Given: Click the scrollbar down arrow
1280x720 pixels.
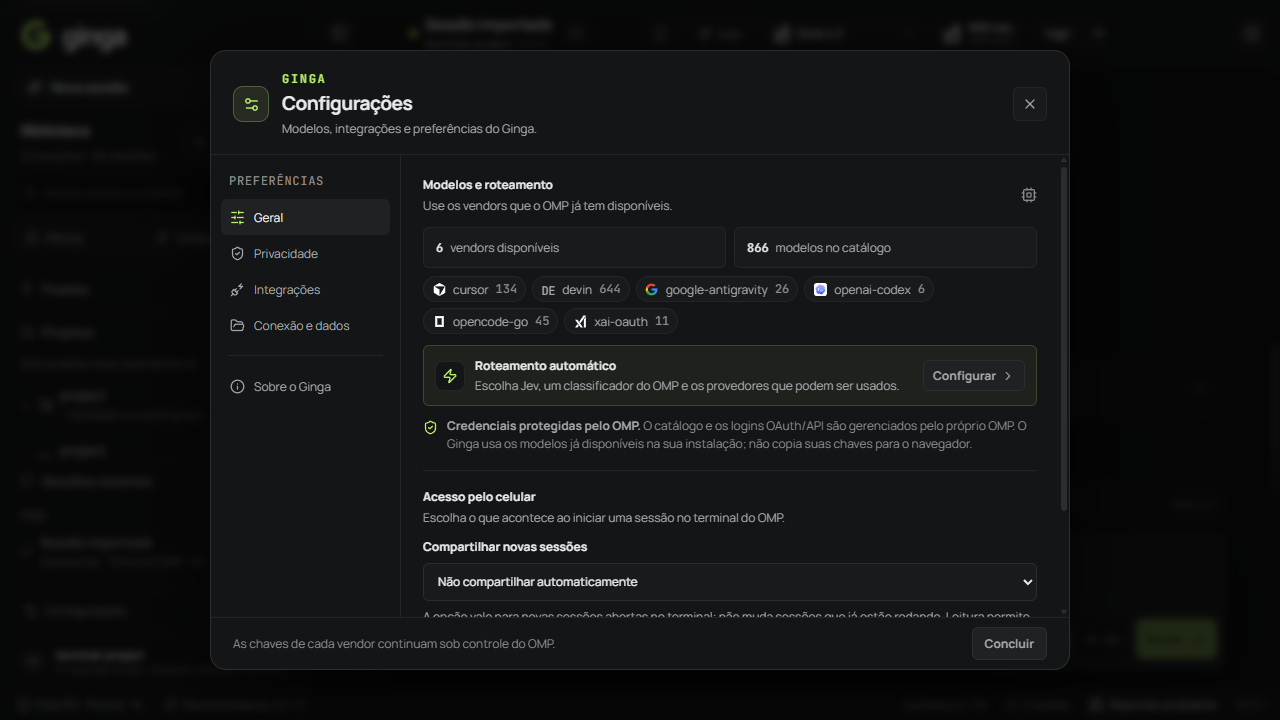Looking at the screenshot, I should point(1064,611).
